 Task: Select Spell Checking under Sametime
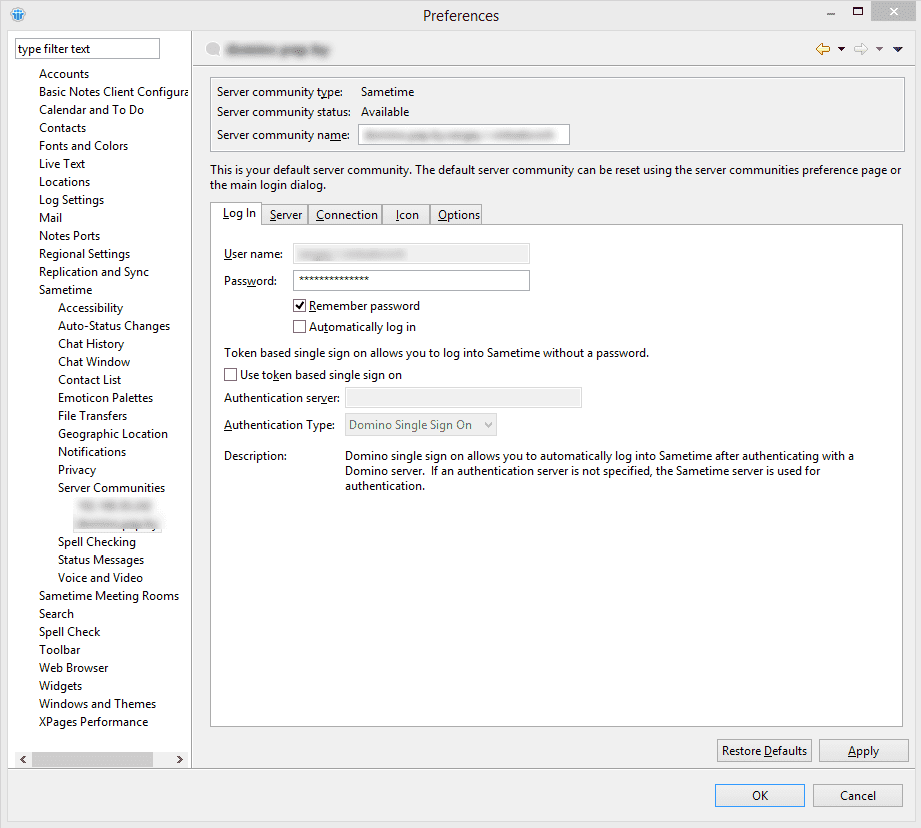tap(96, 542)
